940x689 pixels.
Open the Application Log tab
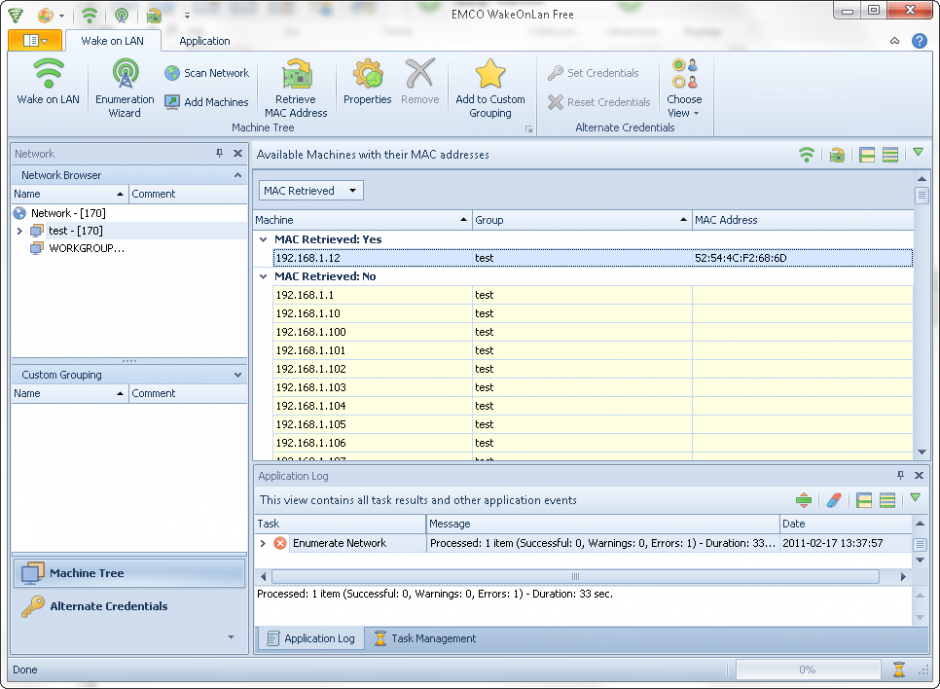point(311,638)
